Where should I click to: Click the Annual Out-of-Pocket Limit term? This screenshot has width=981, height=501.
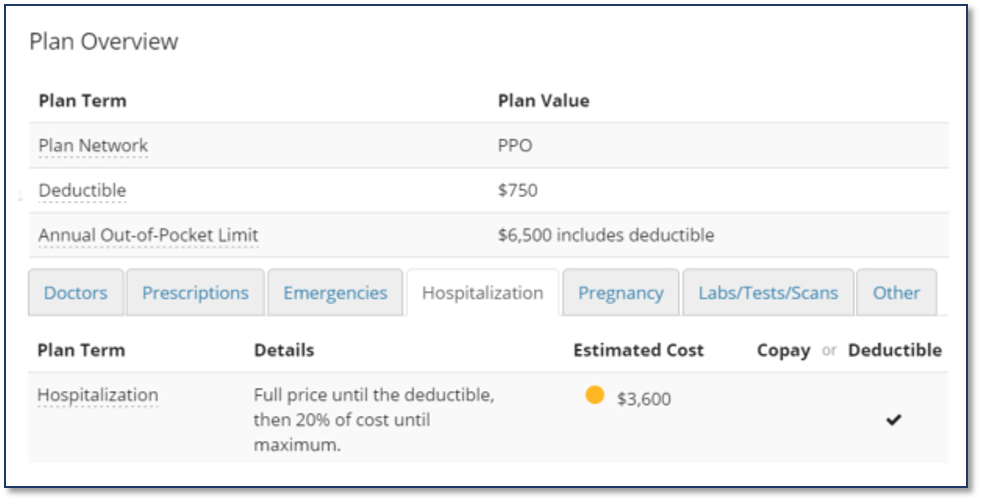(x=148, y=236)
